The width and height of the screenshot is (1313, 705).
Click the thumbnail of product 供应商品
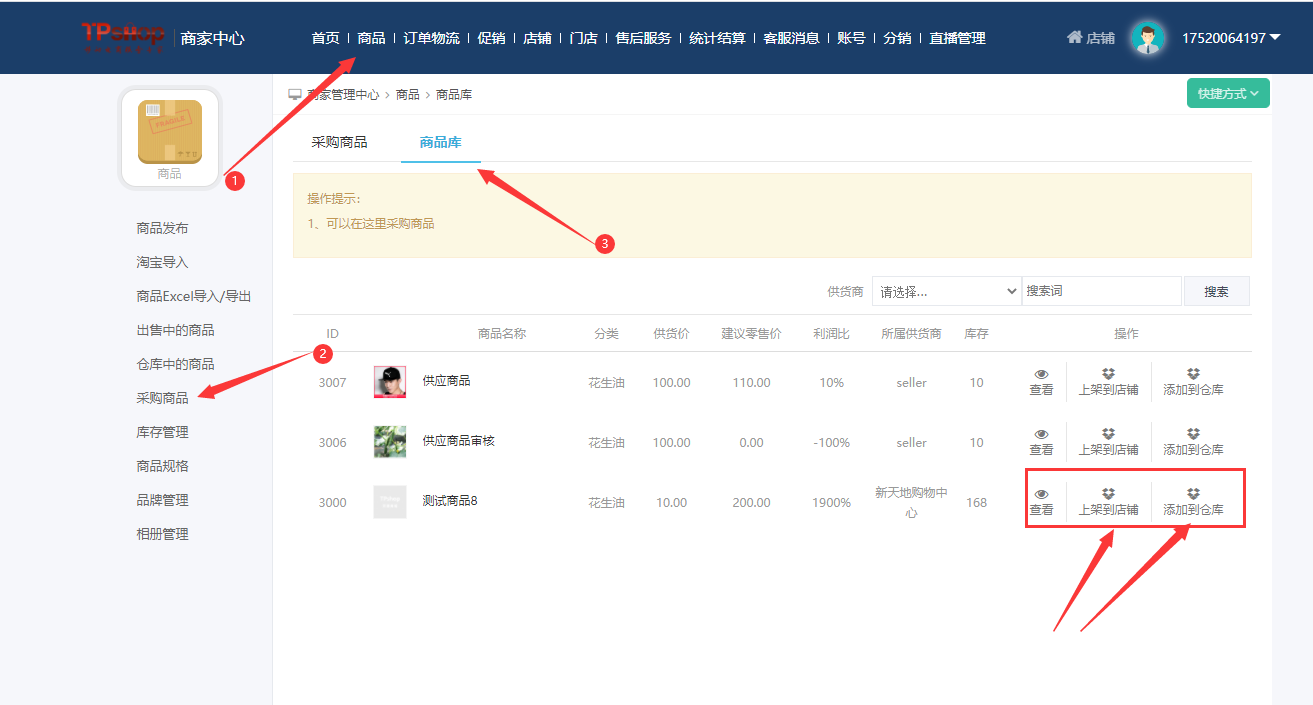(x=390, y=382)
